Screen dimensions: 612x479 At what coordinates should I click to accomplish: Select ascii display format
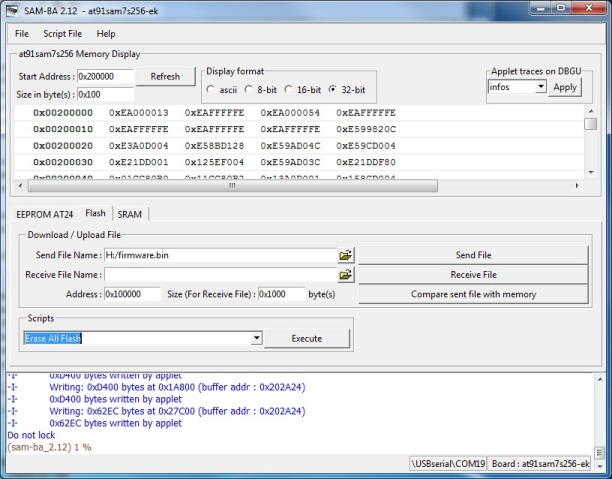click(x=210, y=89)
